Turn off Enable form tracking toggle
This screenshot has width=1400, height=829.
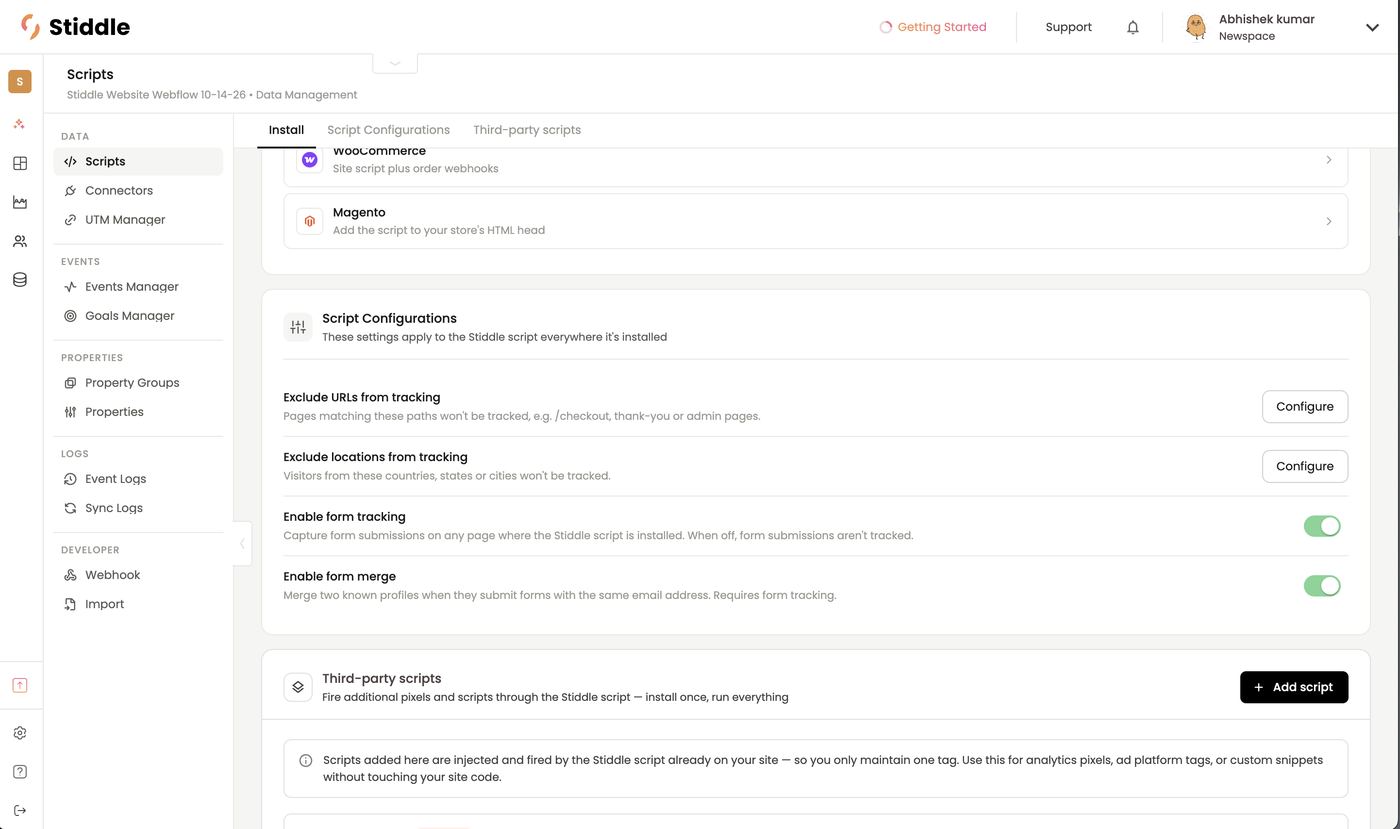point(1322,526)
